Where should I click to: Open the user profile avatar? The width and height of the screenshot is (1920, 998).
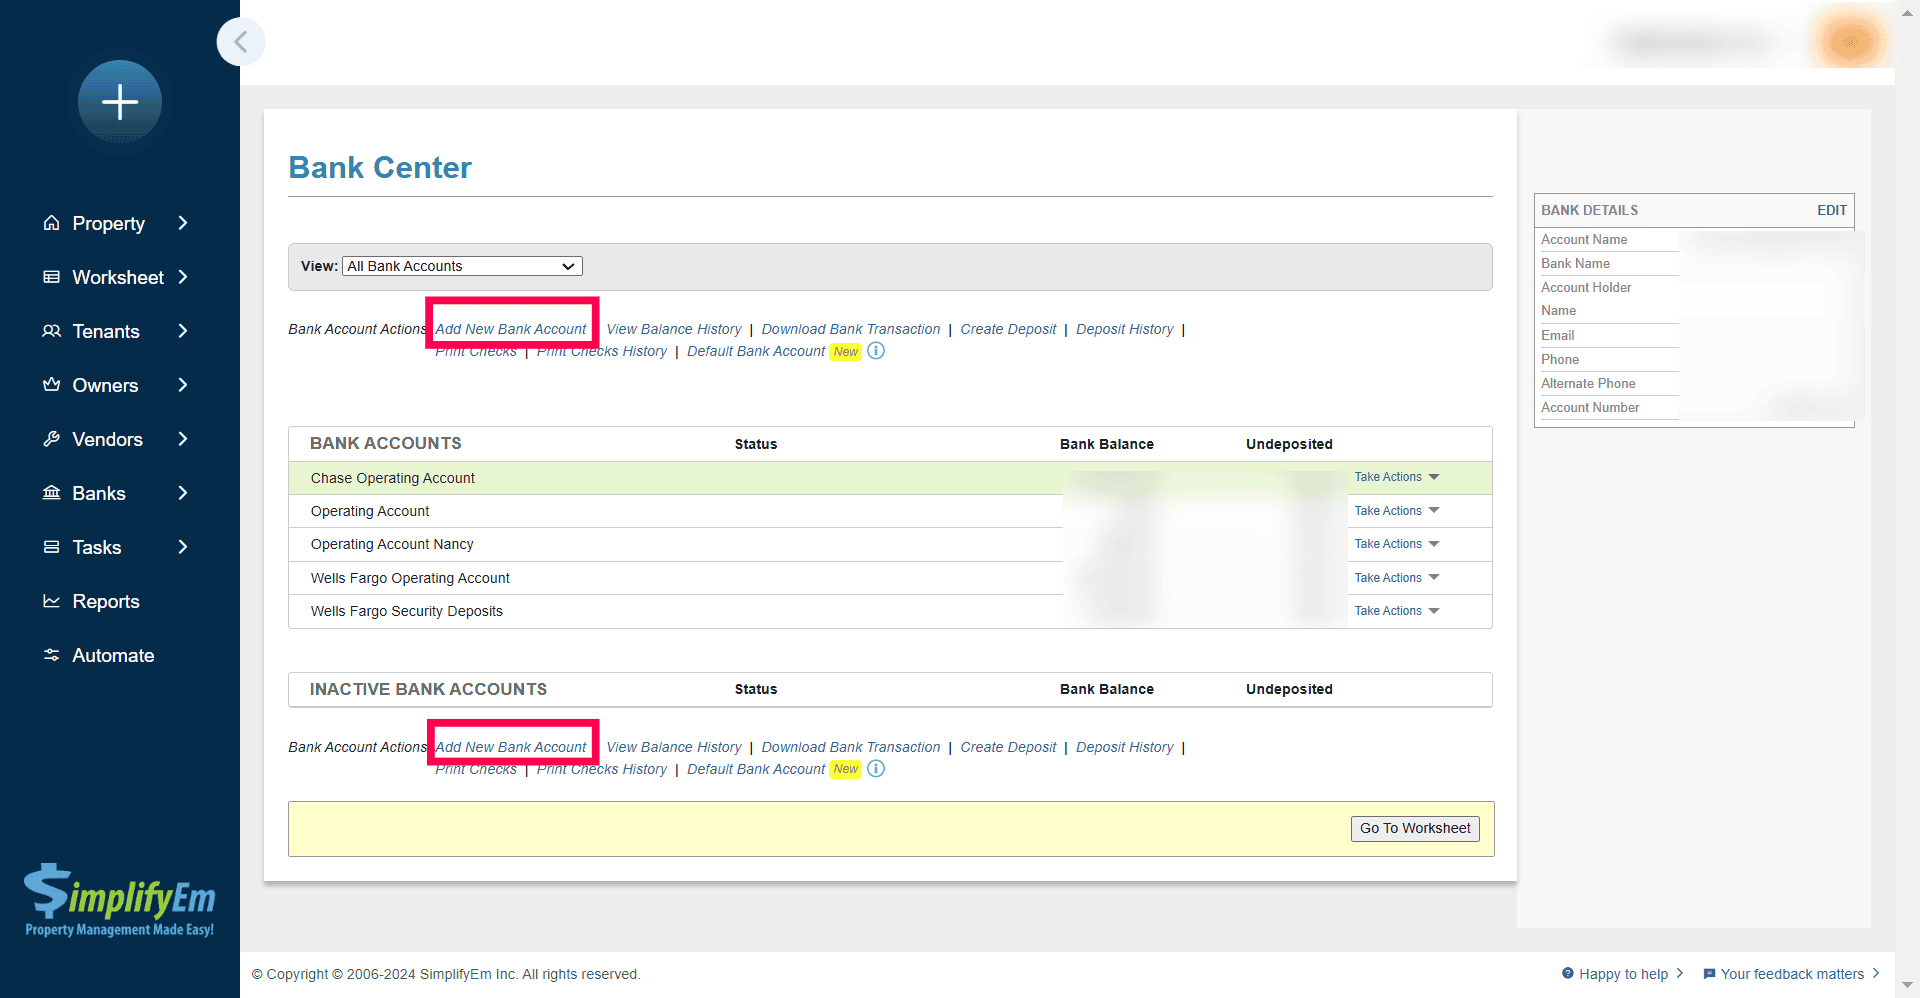1848,42
